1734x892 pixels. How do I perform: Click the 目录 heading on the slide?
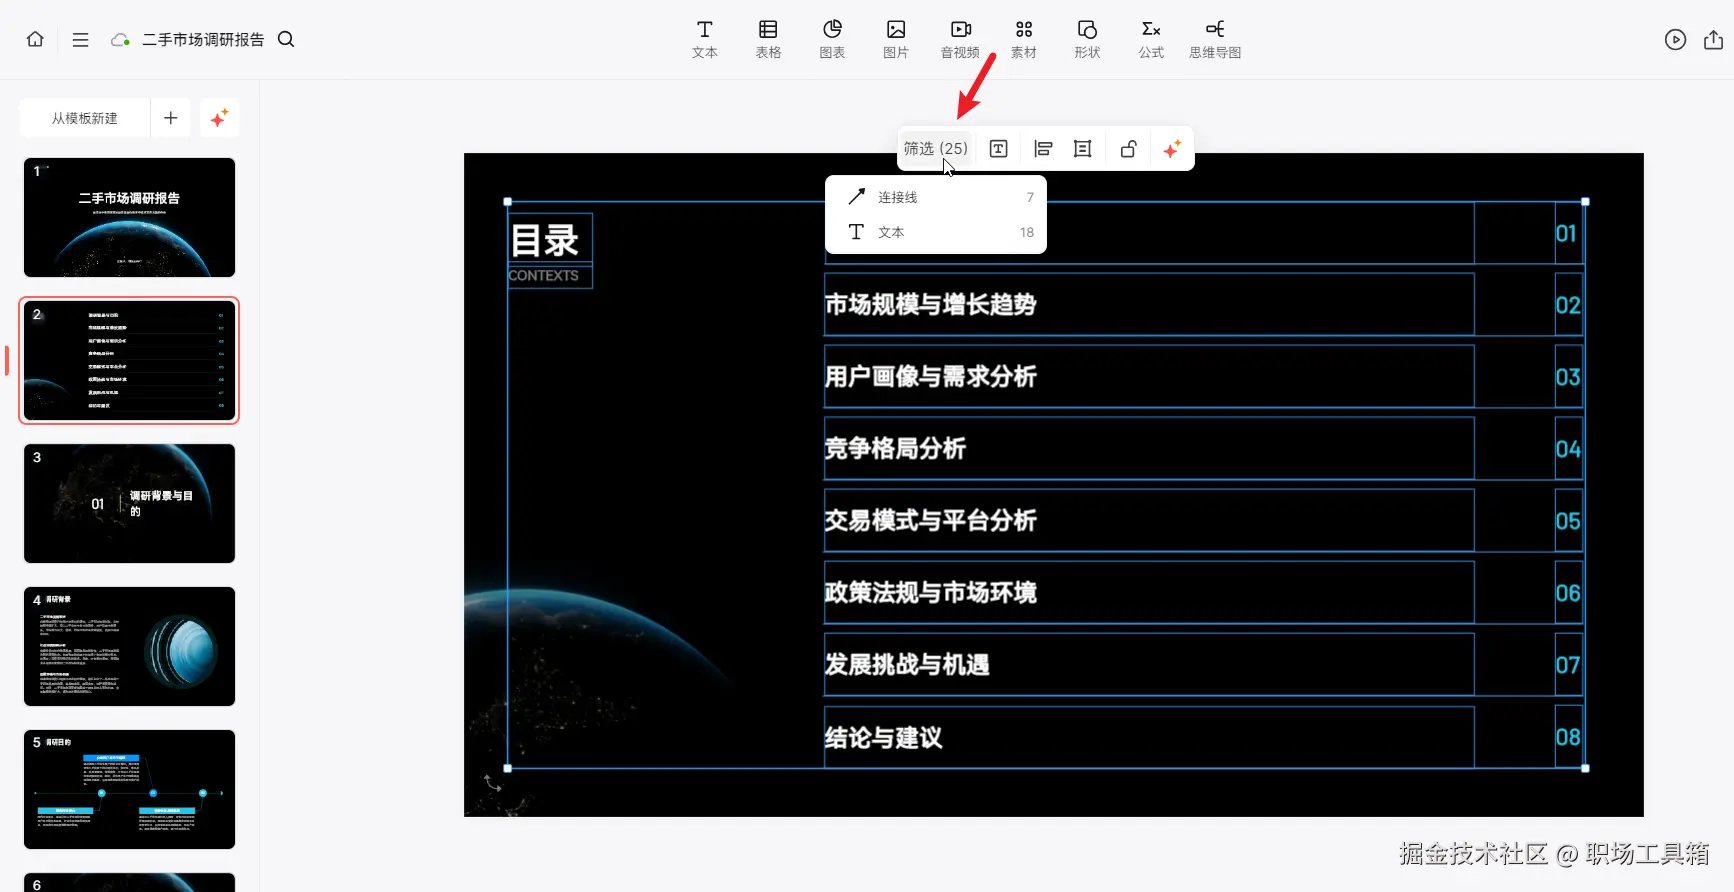point(545,240)
